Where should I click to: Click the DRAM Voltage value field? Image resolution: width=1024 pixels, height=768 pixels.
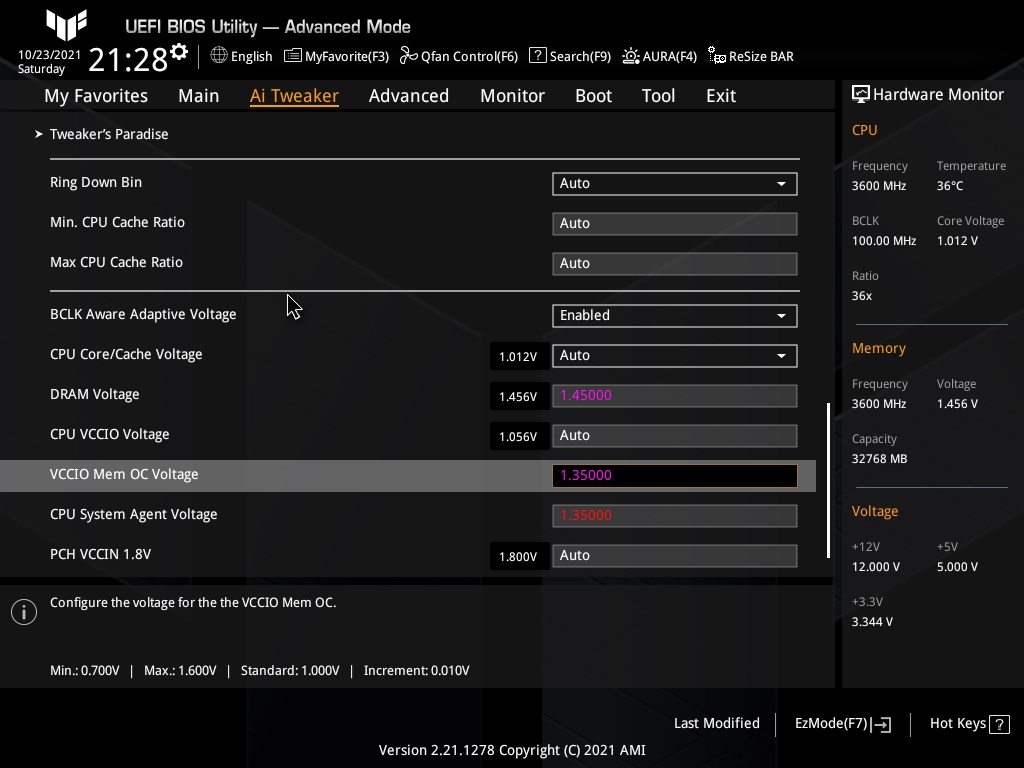(x=675, y=396)
